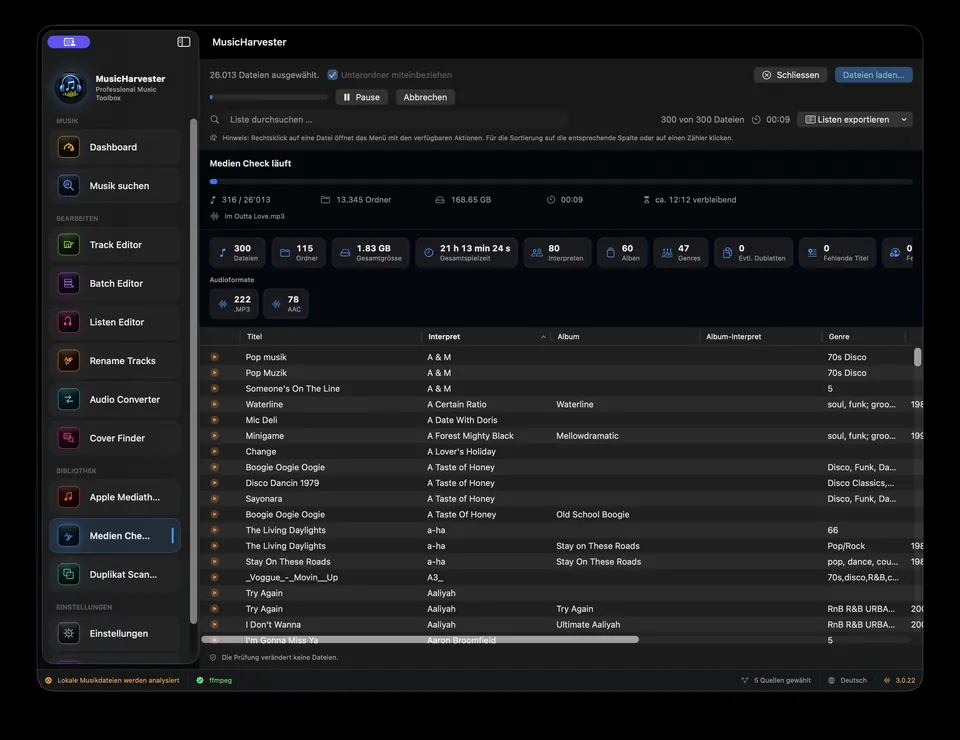Toggle the sidebar panel icon
The width and height of the screenshot is (960, 740).
[x=184, y=42]
